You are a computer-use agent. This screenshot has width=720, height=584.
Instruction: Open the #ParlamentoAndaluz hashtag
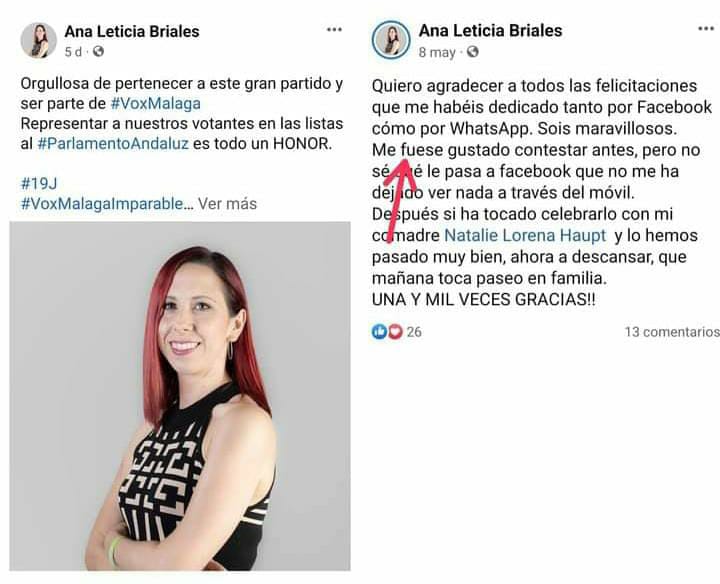point(113,144)
